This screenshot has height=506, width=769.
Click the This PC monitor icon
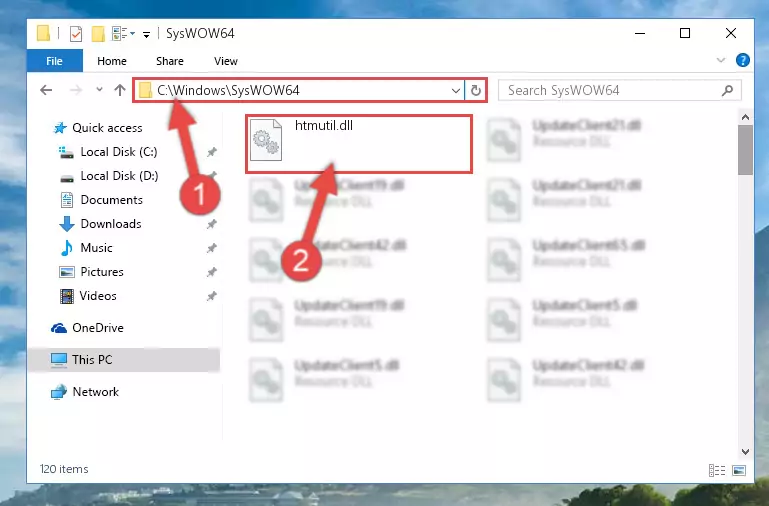pos(59,360)
